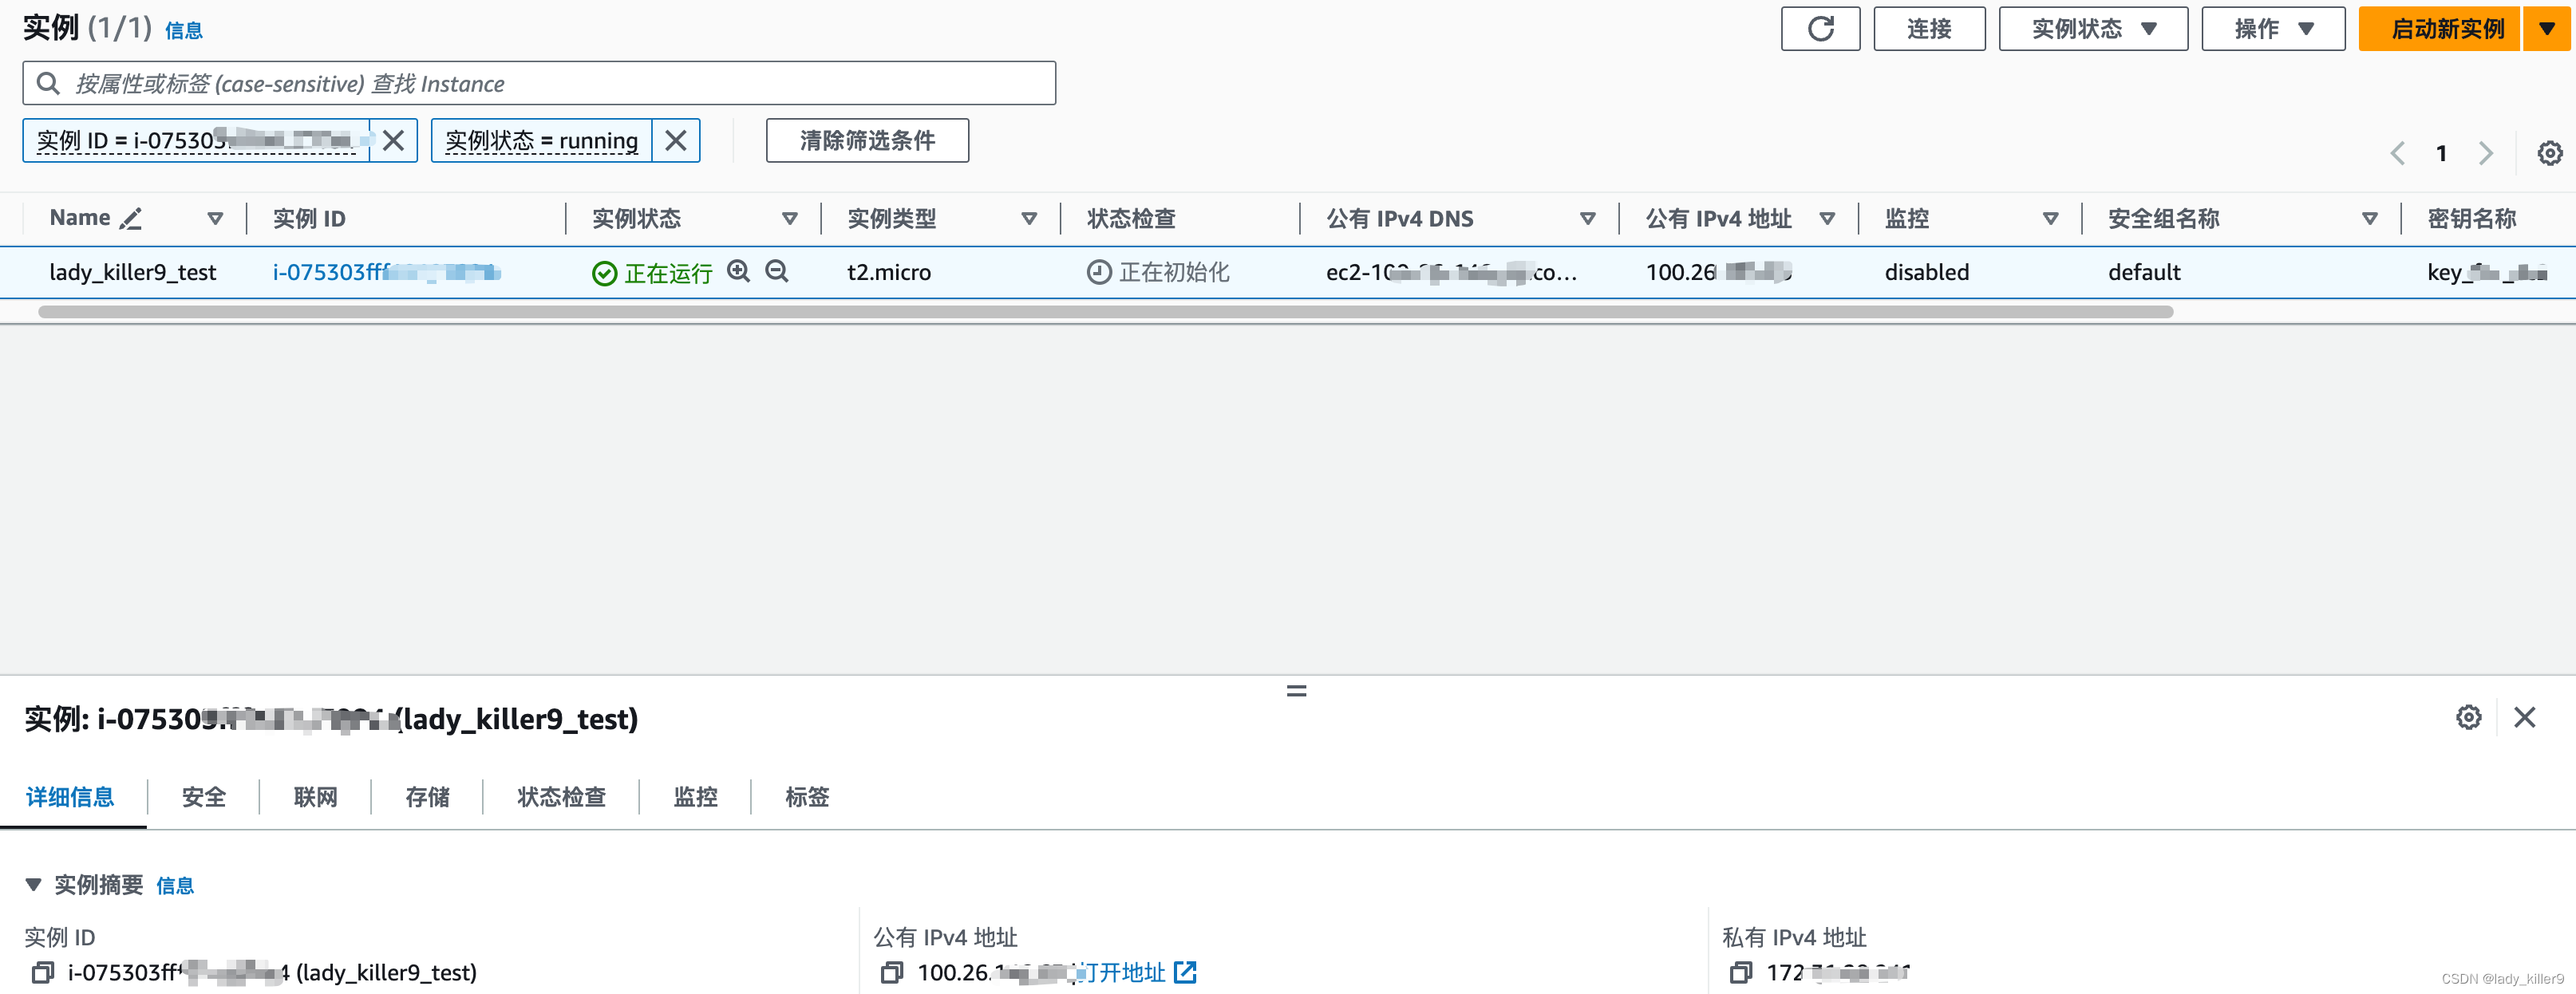
Task: Open 信息 link next to 实例 heading
Action: coord(184,31)
